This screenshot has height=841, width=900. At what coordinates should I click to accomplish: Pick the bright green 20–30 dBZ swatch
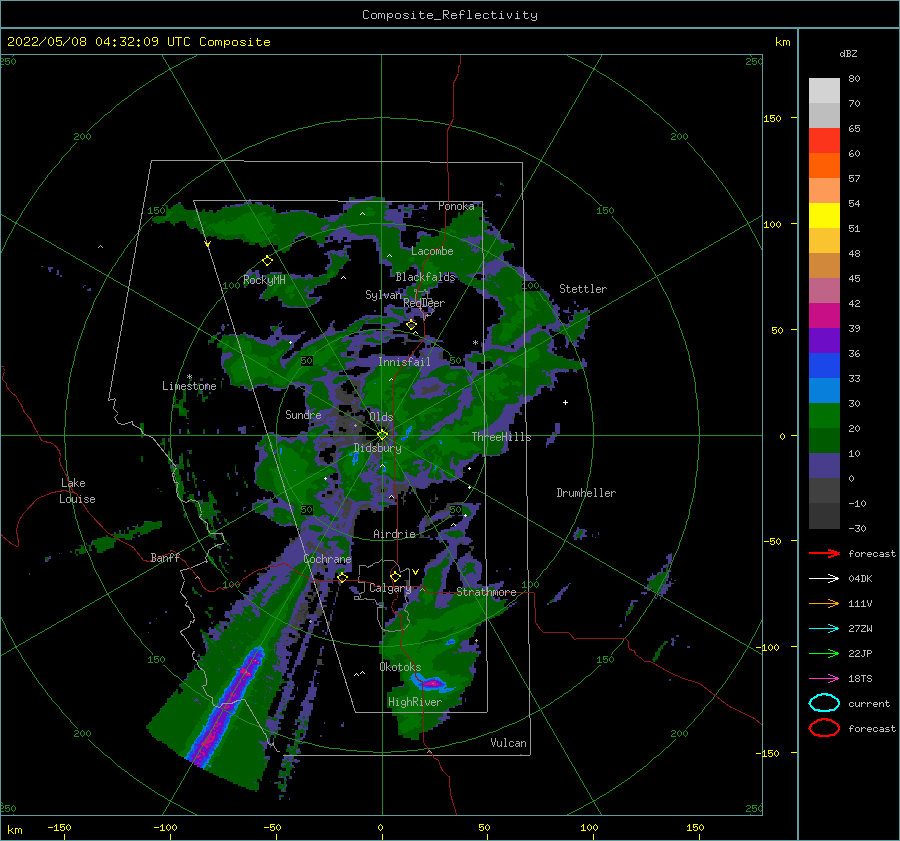click(824, 415)
